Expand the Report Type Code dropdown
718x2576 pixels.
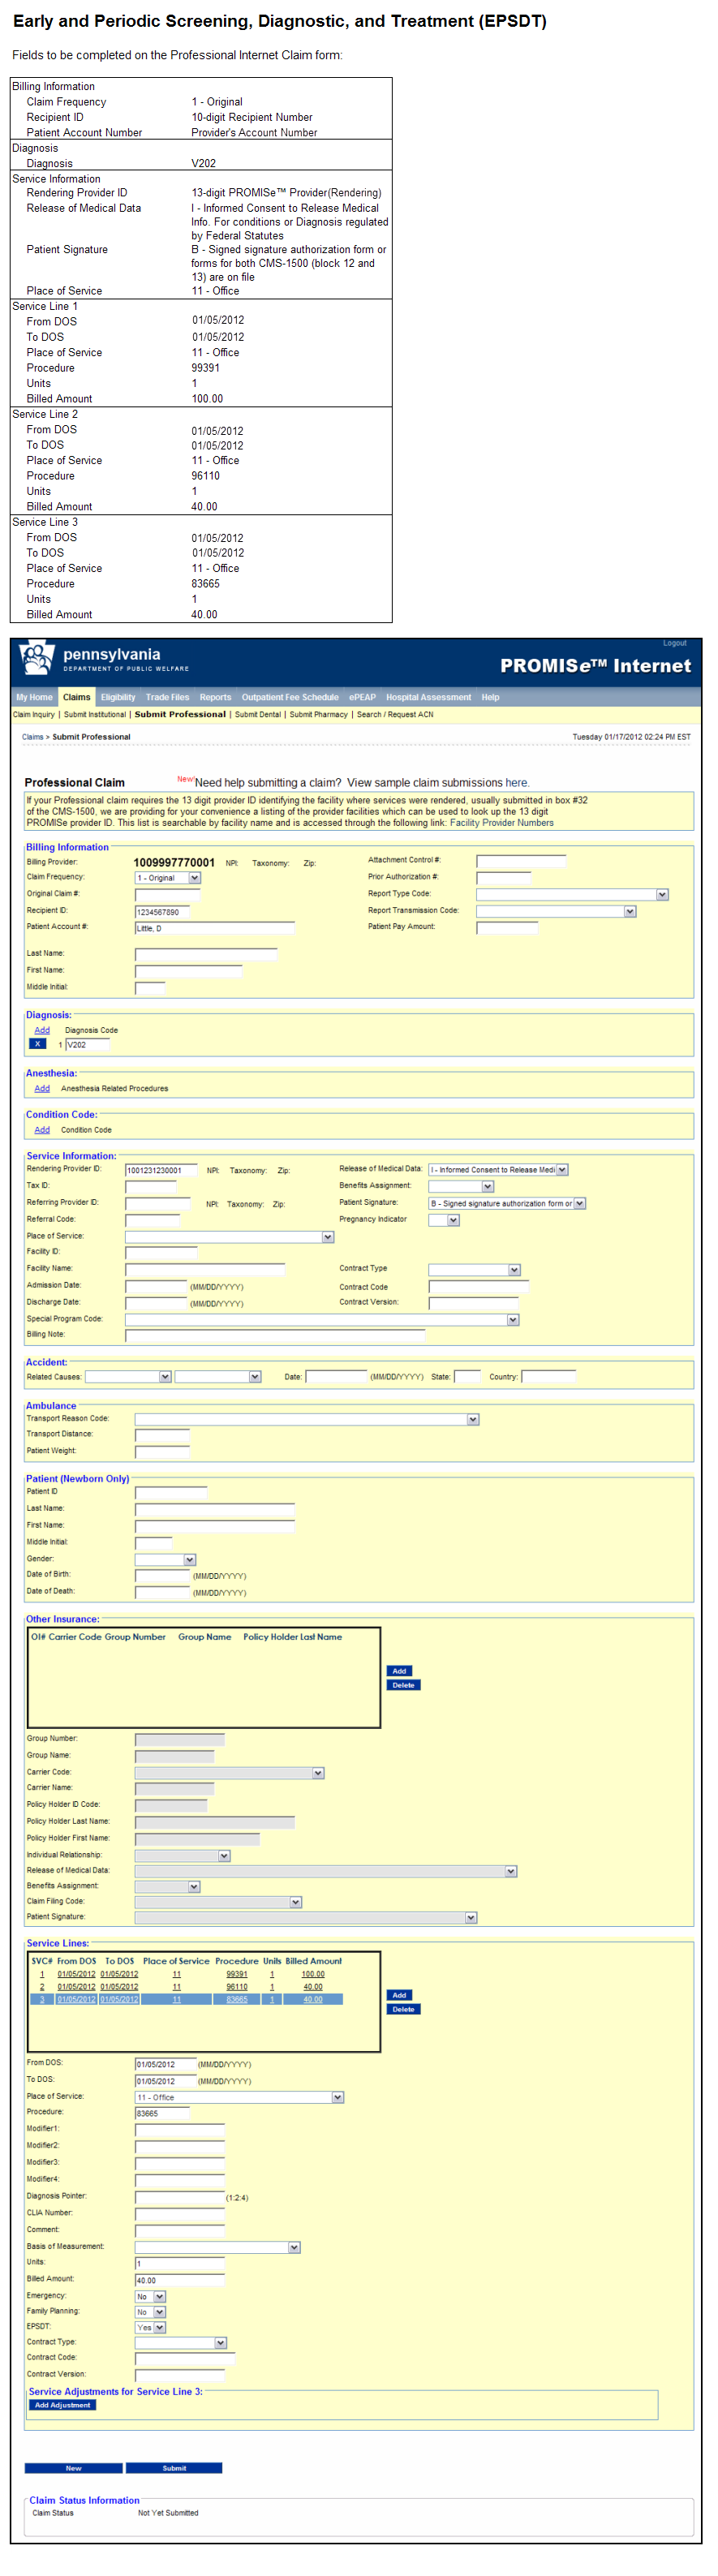coord(661,894)
